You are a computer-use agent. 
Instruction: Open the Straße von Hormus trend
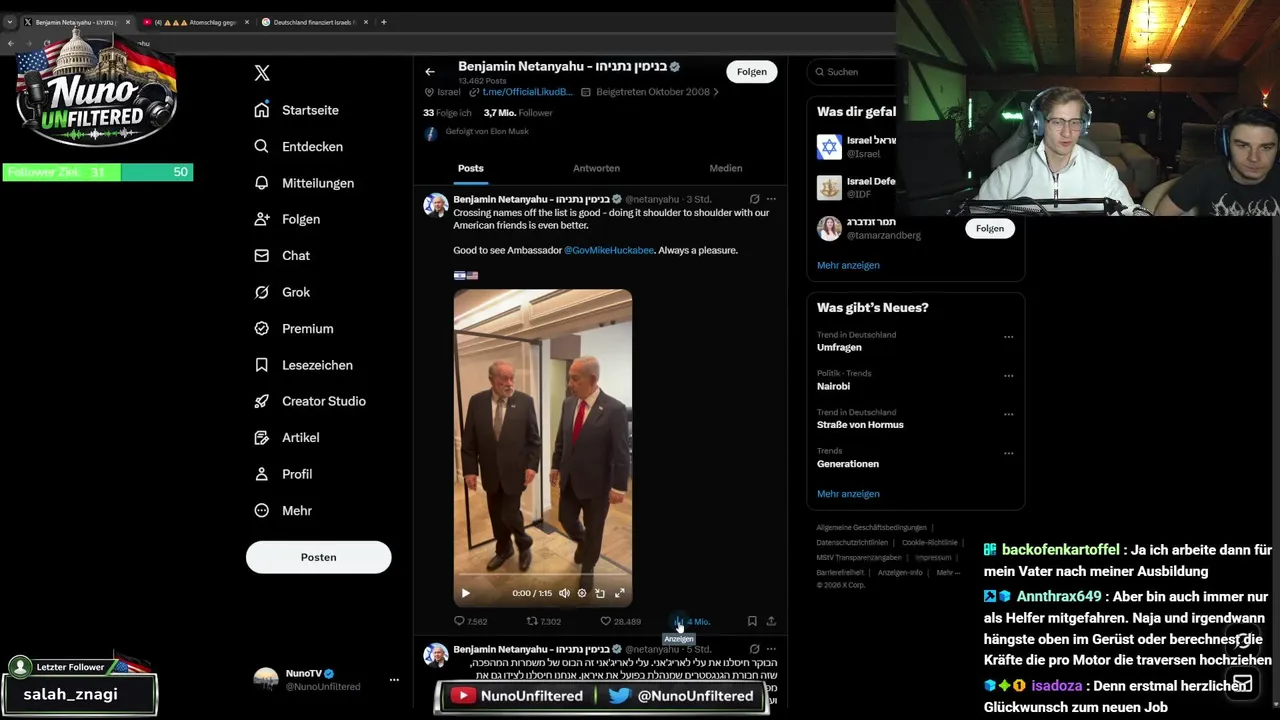[860, 425]
